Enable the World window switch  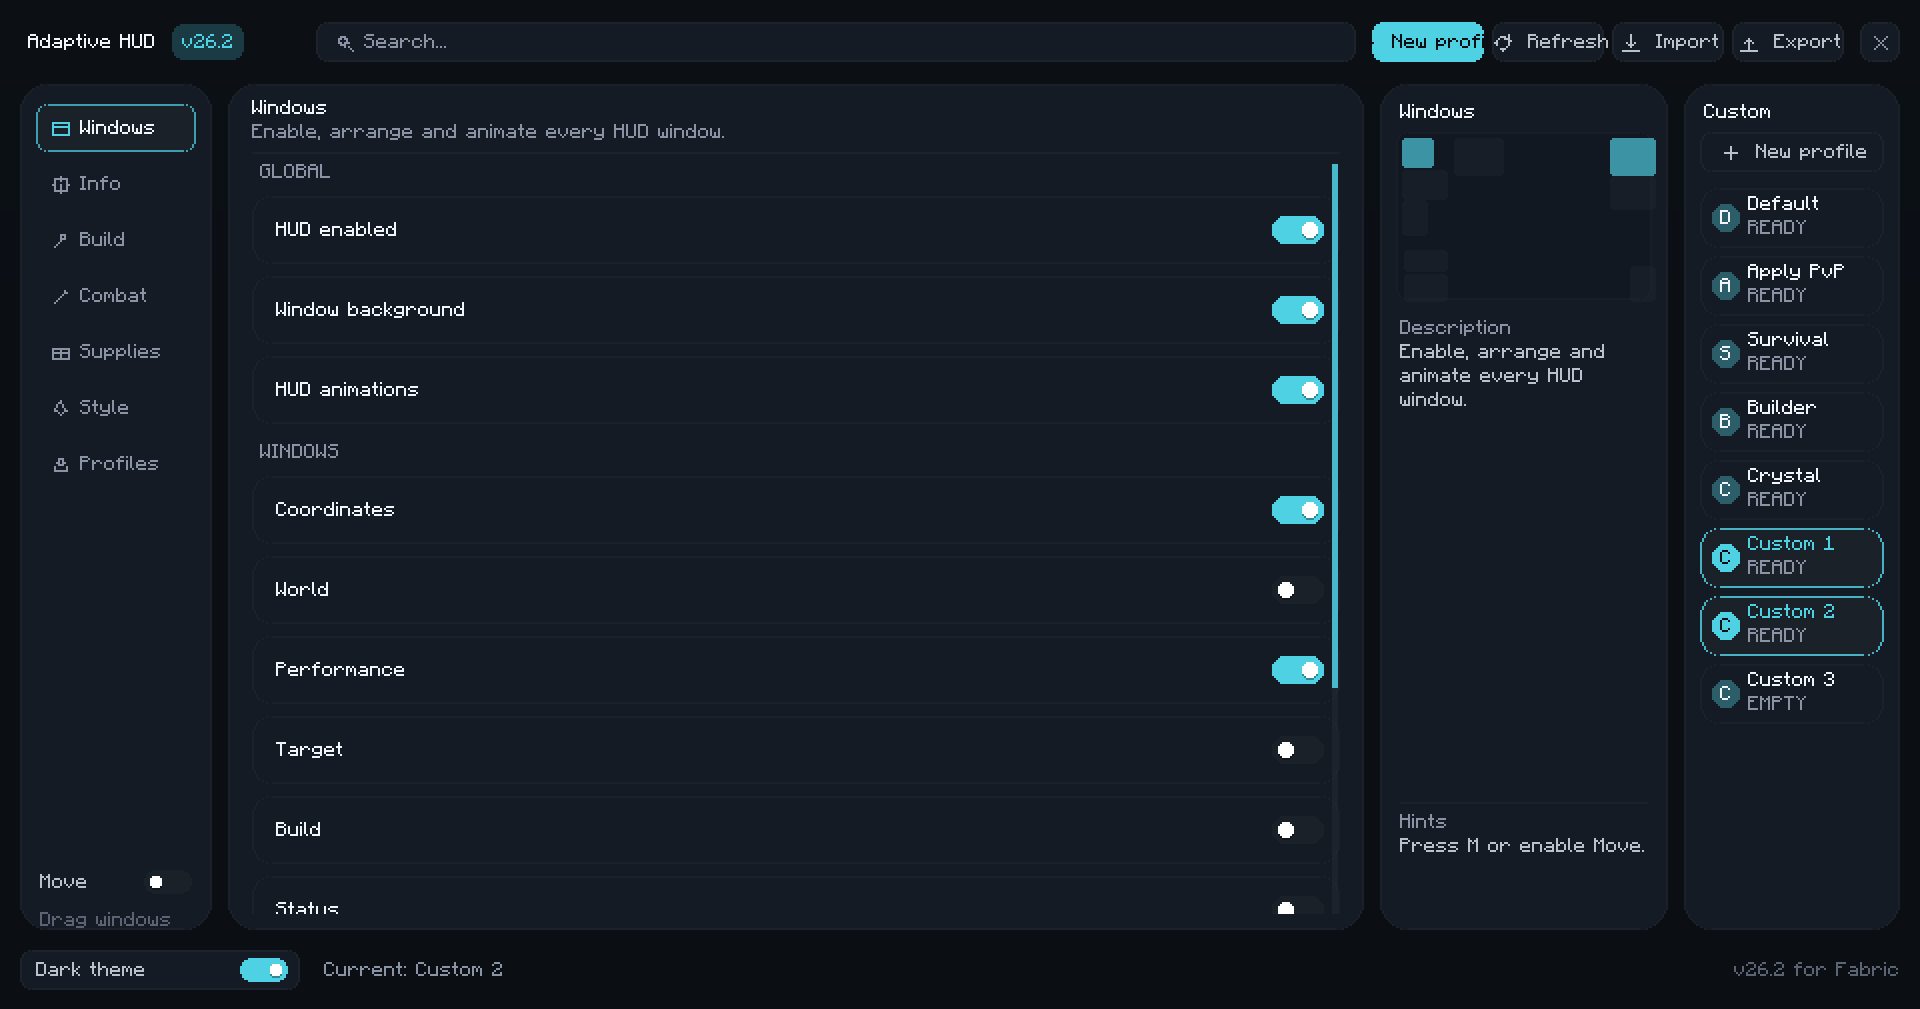(1298, 590)
